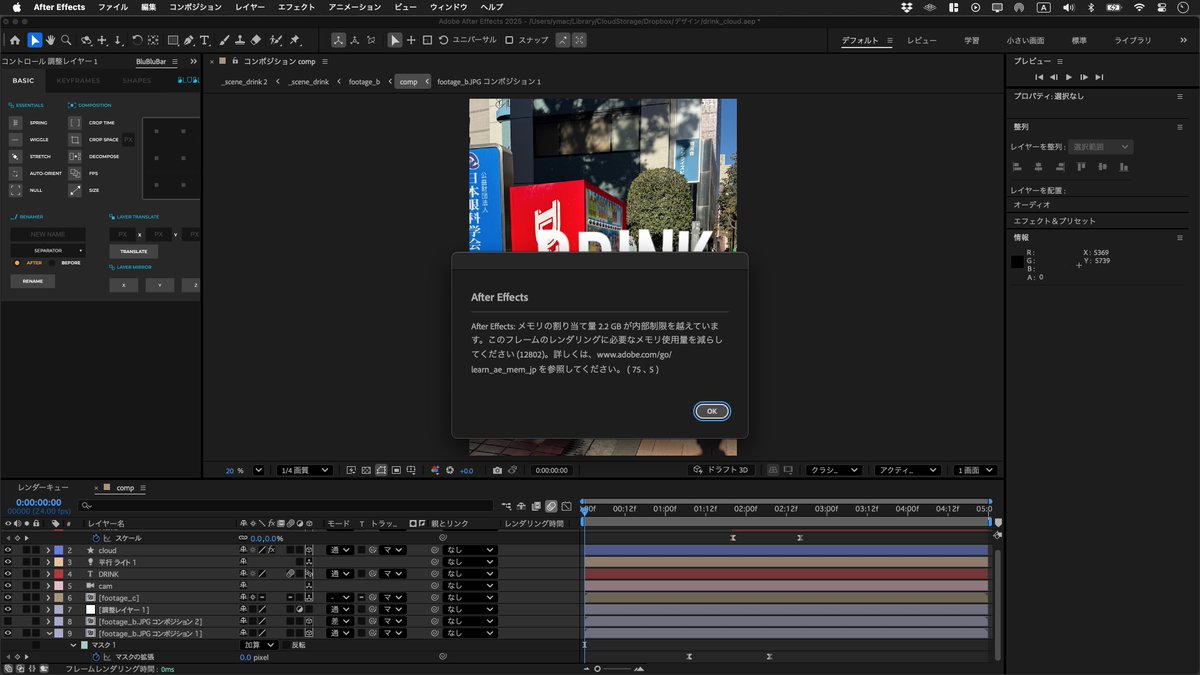Click the Play button in Preview panel
The height and width of the screenshot is (675, 1200).
[x=1069, y=77]
